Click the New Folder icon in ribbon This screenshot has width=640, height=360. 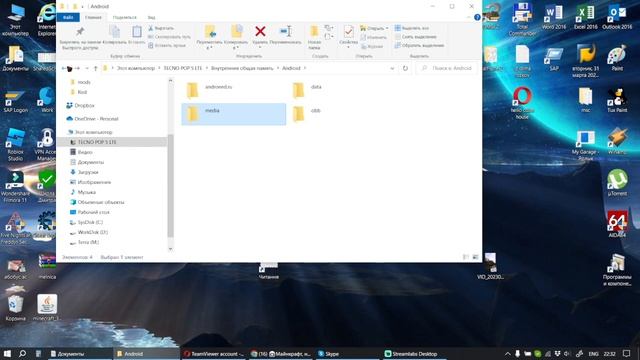point(314,31)
